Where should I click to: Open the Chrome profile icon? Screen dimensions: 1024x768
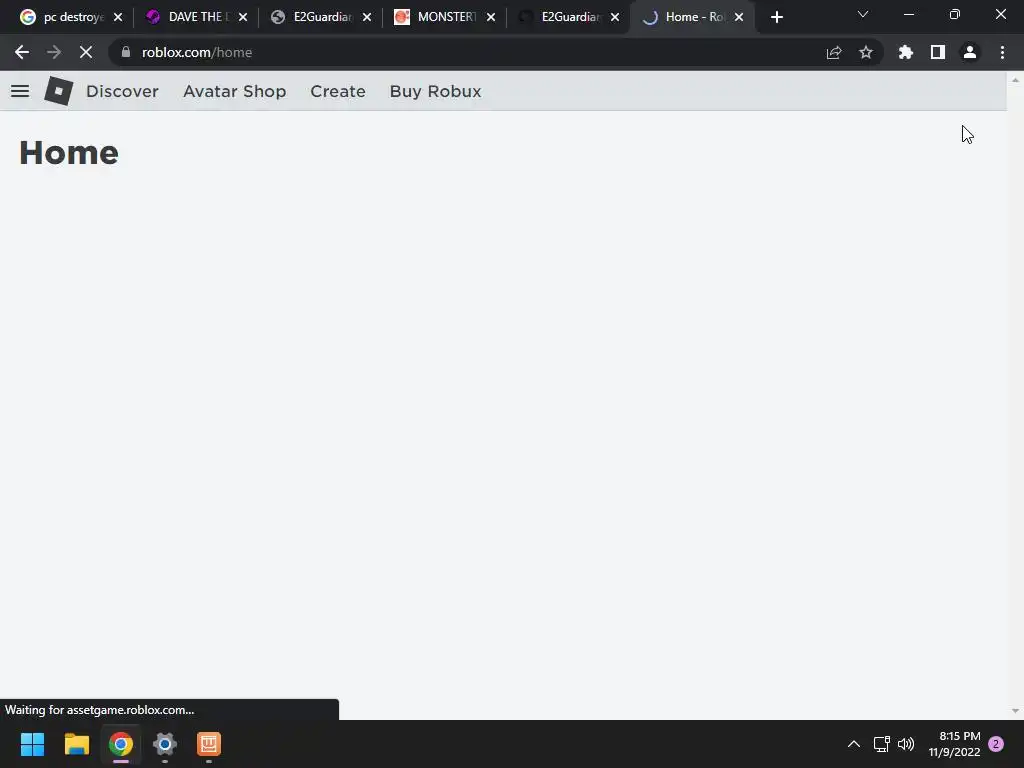970,52
